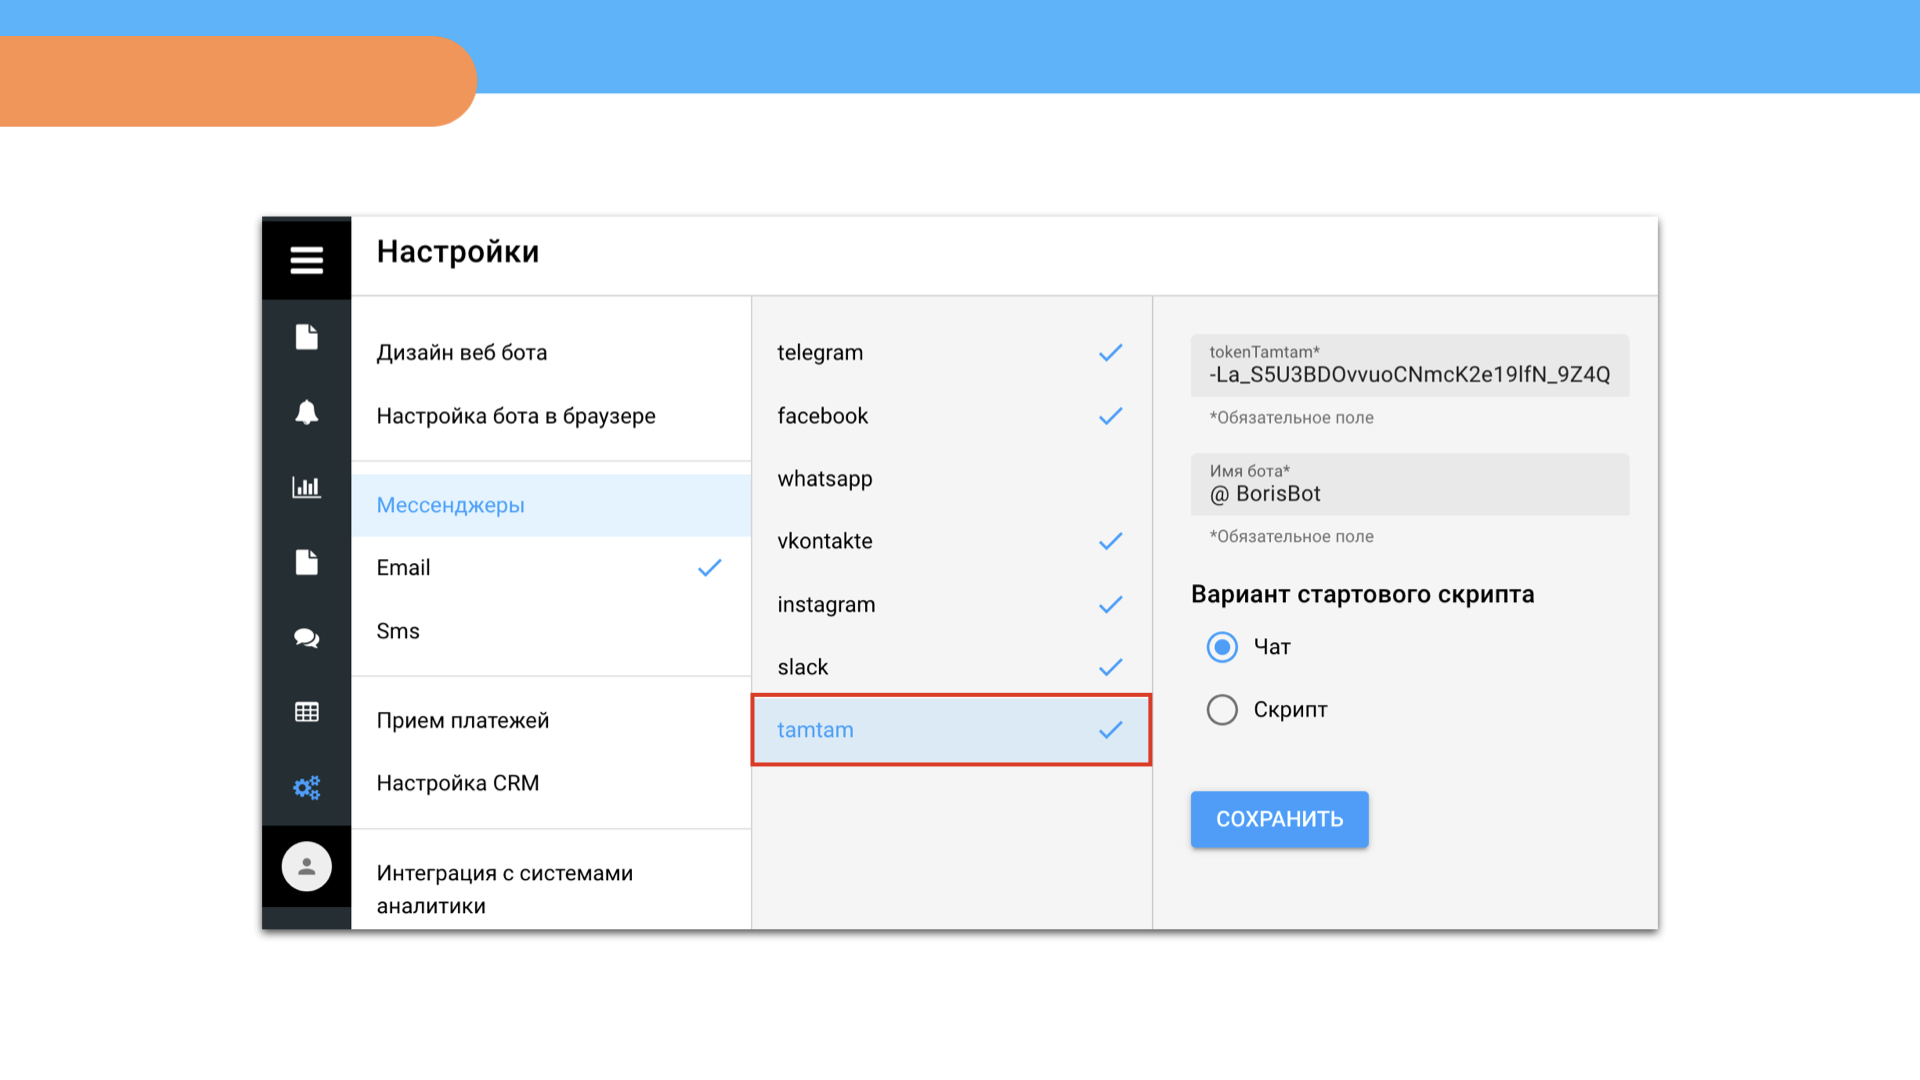Open Настройка CRM item
1920x1080 pixels.
pyautogui.click(x=551, y=783)
